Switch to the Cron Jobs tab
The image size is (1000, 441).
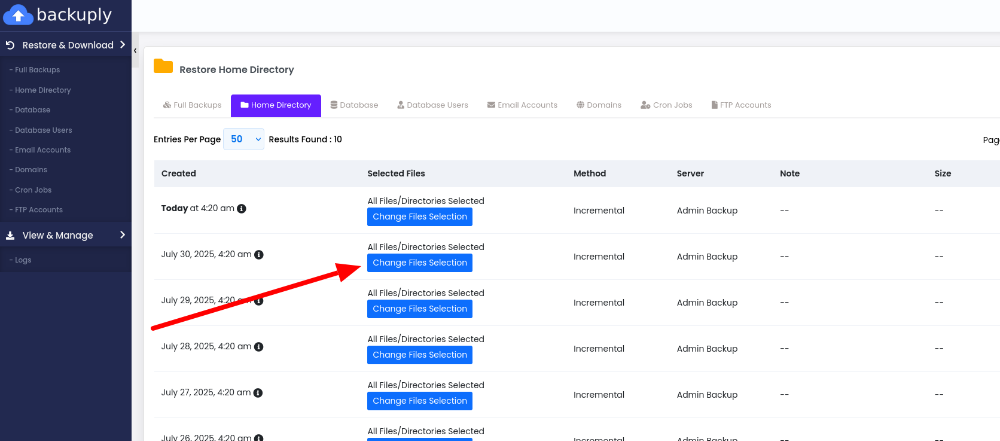[666, 105]
